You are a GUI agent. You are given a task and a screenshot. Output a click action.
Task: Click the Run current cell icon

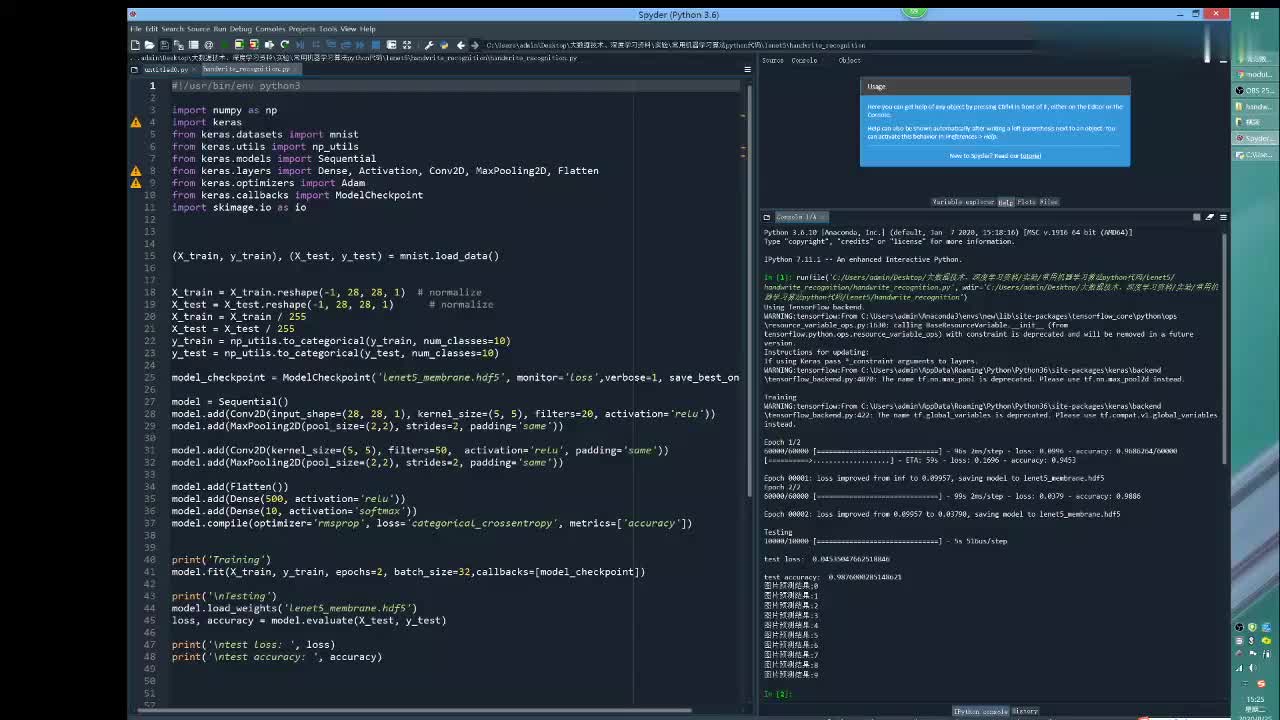pyautogui.click(x=239, y=45)
